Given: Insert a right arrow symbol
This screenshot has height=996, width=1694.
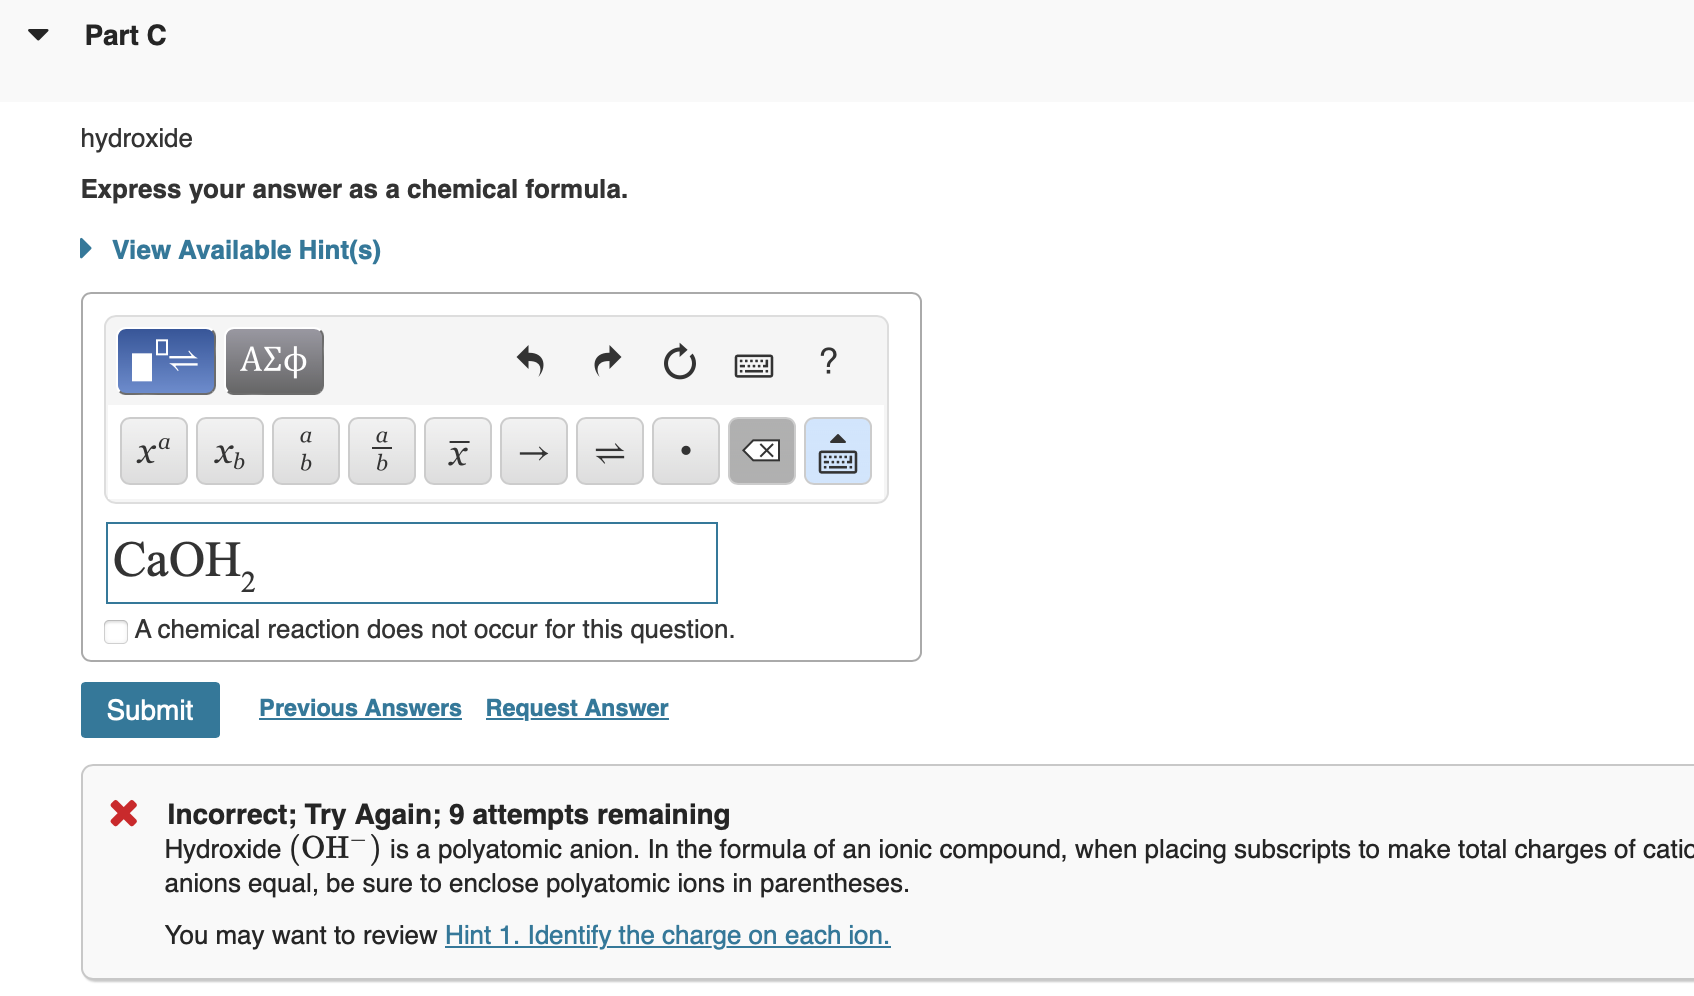Looking at the screenshot, I should [x=533, y=451].
